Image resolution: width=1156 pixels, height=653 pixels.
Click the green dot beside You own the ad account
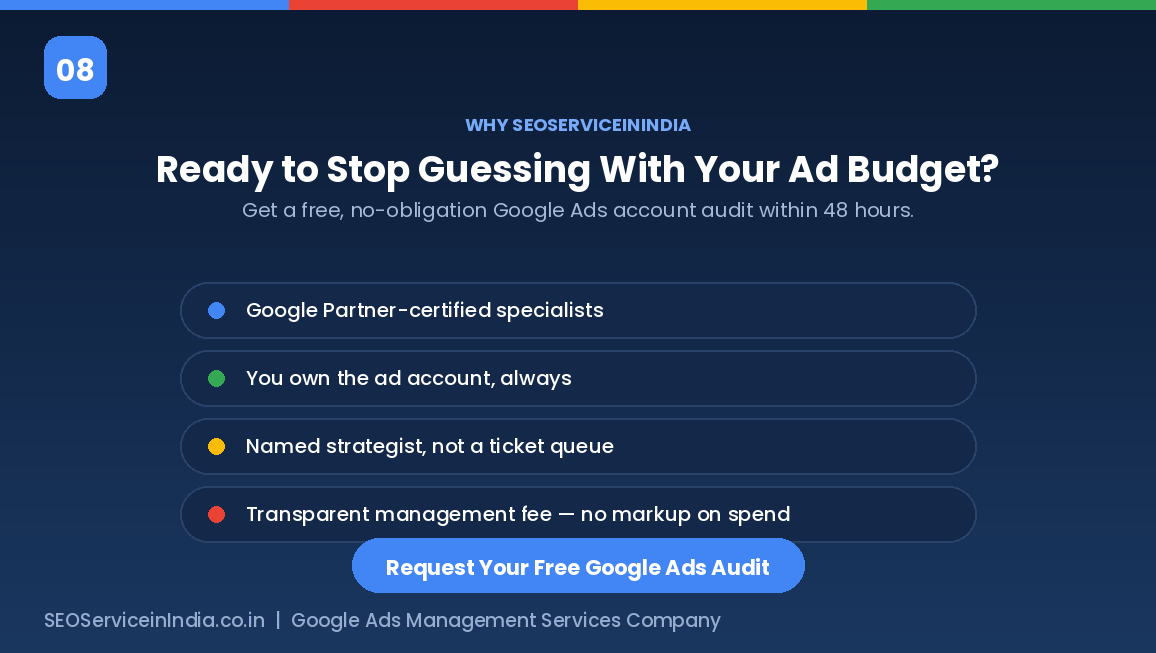tap(216, 378)
